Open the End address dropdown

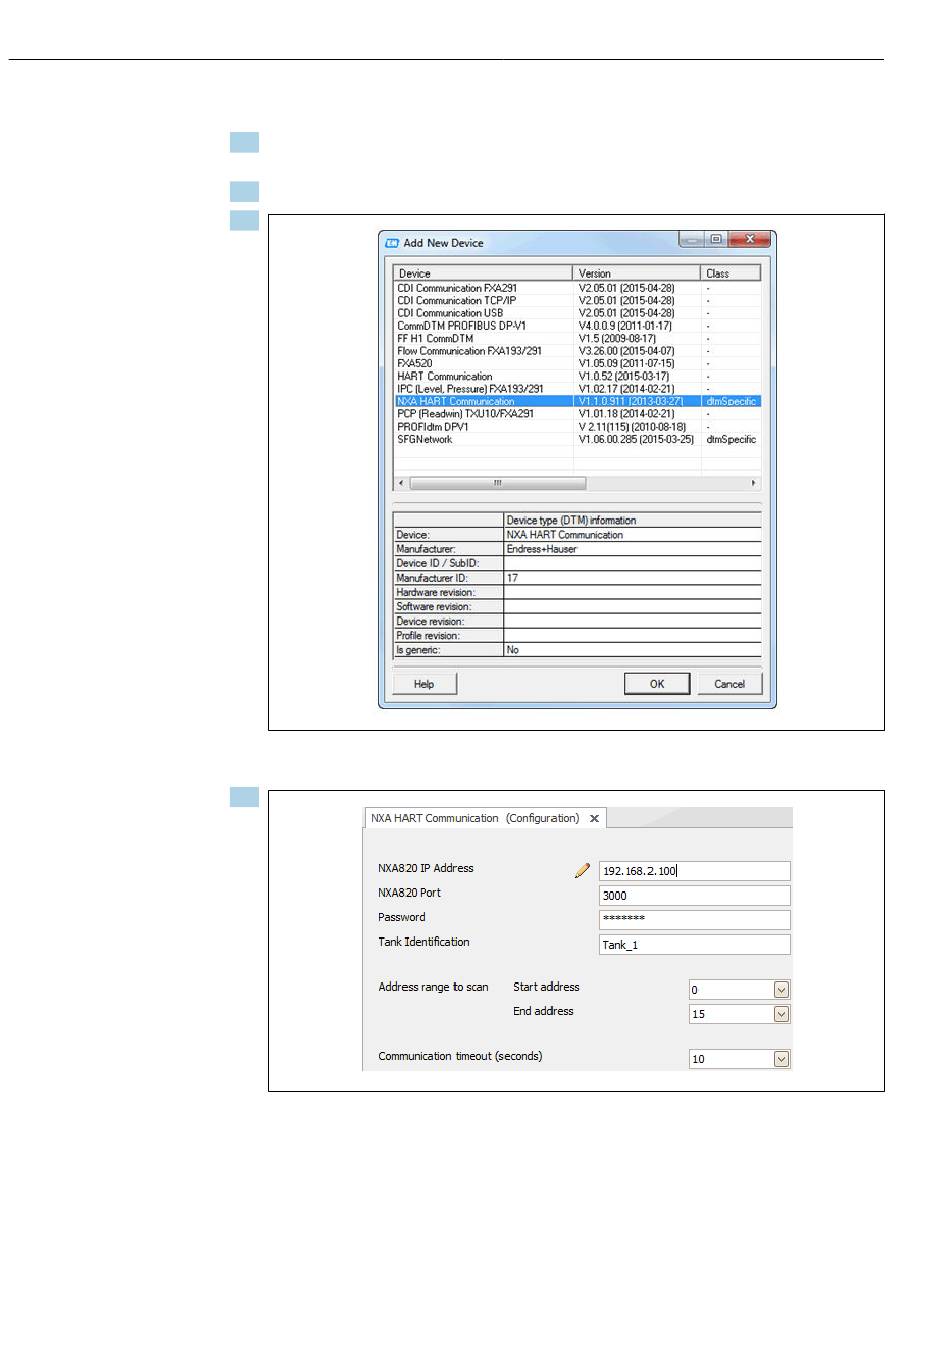coord(782,1014)
